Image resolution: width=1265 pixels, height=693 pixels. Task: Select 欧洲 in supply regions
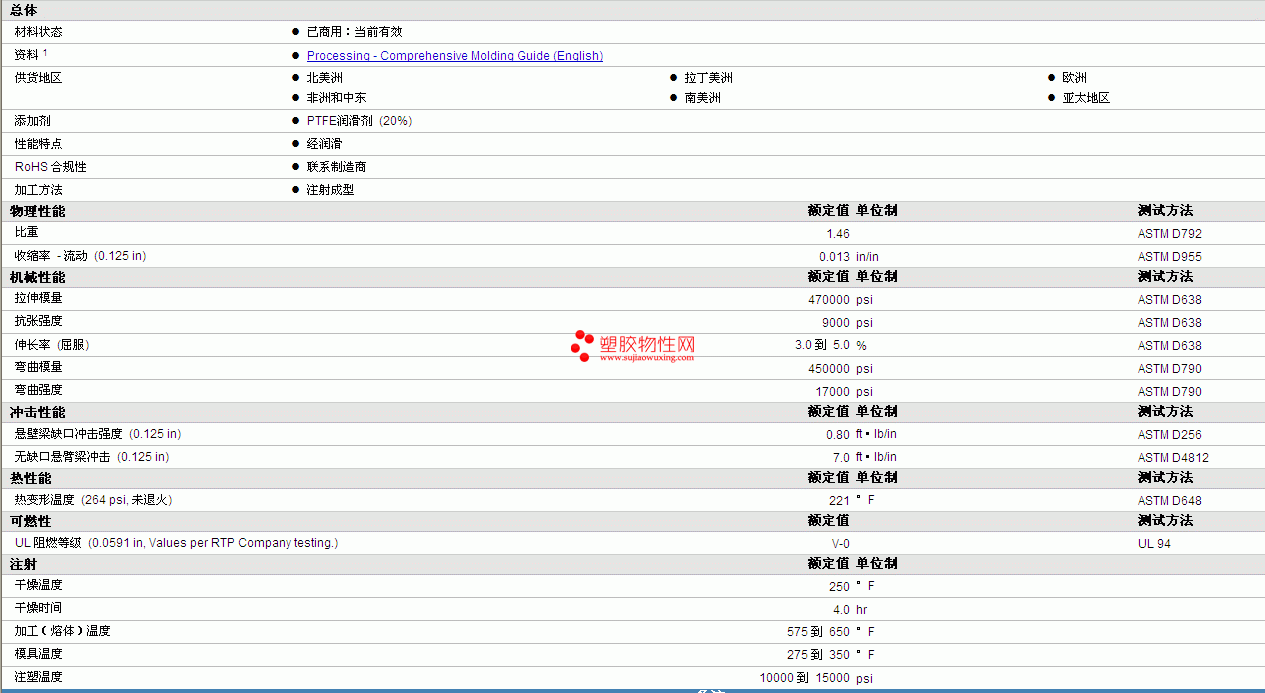pos(1075,78)
